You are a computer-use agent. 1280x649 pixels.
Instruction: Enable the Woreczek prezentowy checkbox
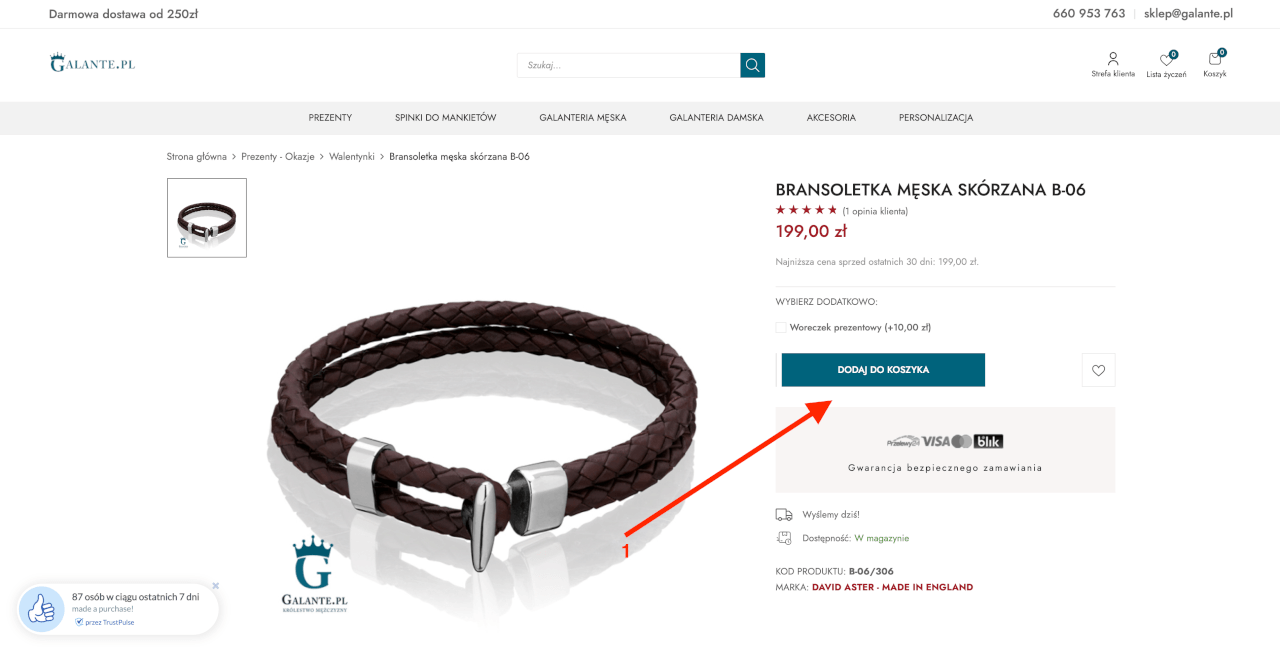click(781, 327)
